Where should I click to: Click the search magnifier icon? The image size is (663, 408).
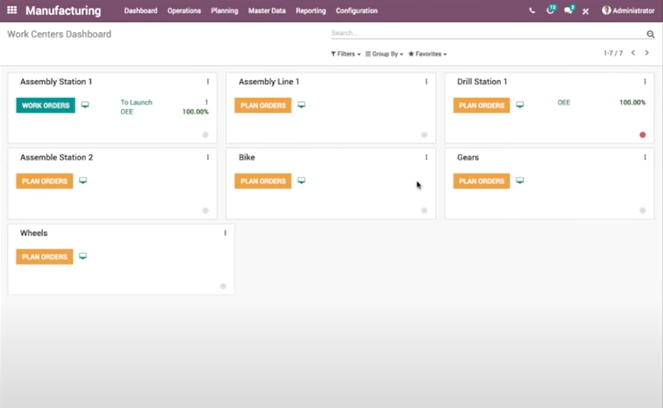(650, 34)
